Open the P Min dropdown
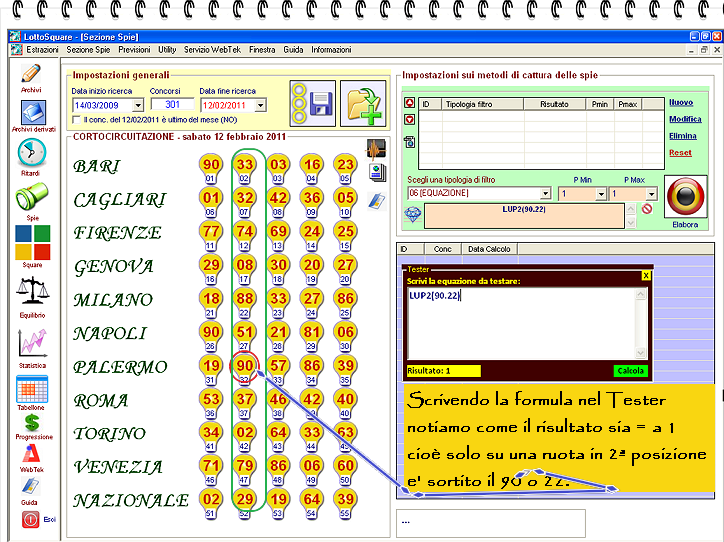Screen dimensions: 724x542 pyautogui.click(x=601, y=194)
